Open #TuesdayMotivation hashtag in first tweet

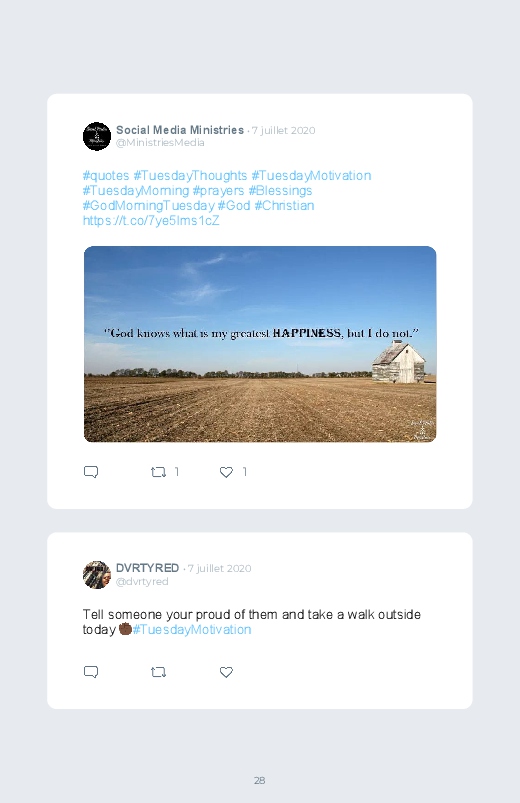[x=311, y=176]
